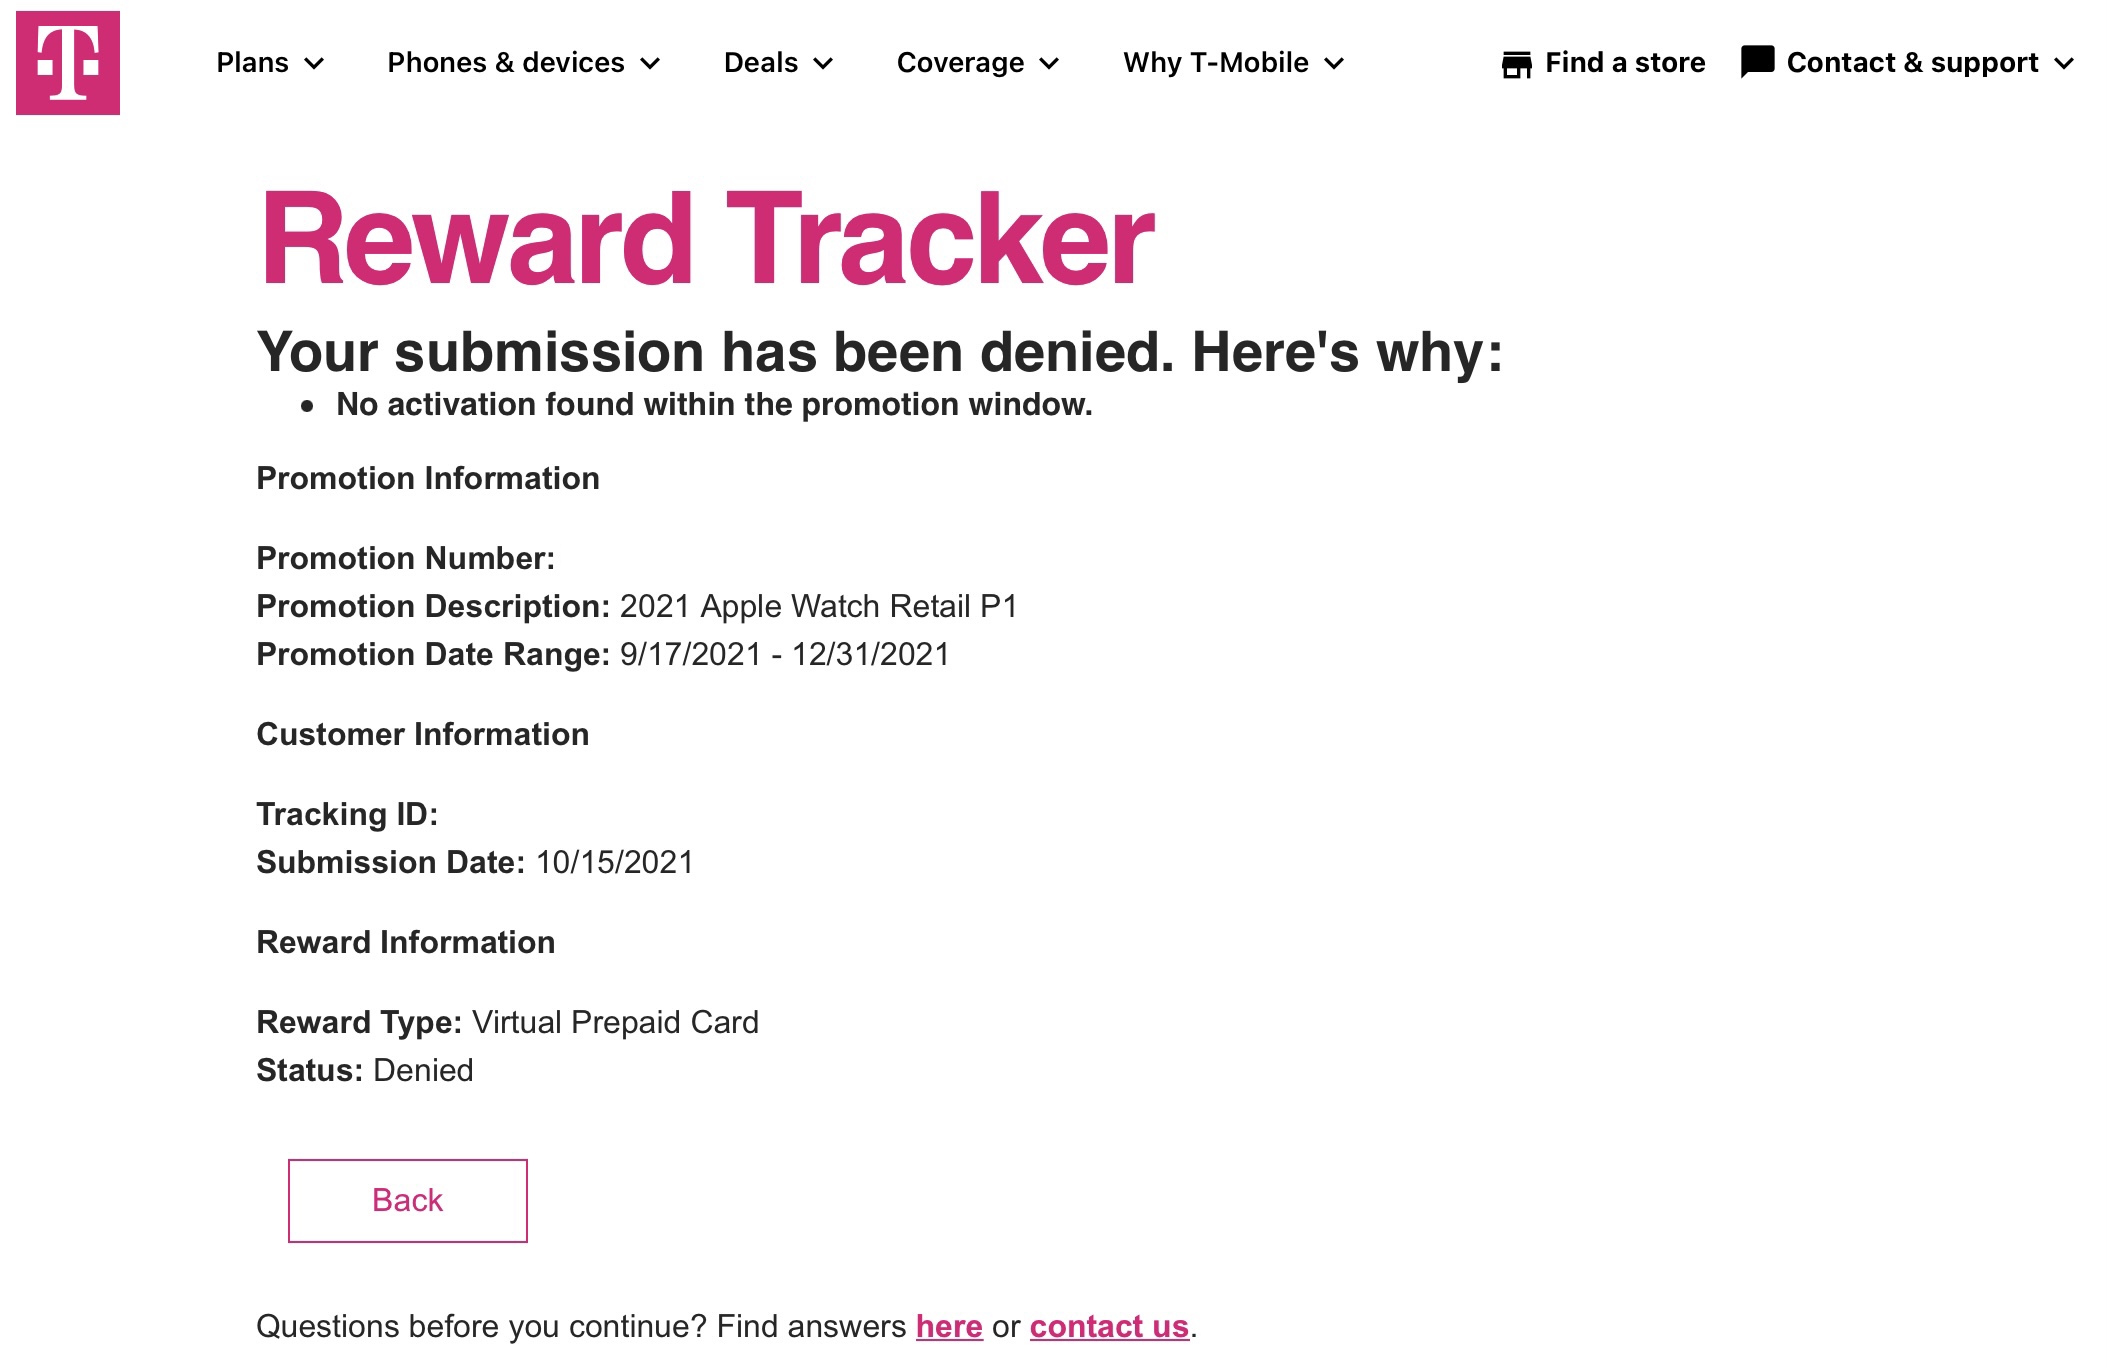The width and height of the screenshot is (2107, 1370).
Task: Open the Plans menu
Action: [253, 63]
